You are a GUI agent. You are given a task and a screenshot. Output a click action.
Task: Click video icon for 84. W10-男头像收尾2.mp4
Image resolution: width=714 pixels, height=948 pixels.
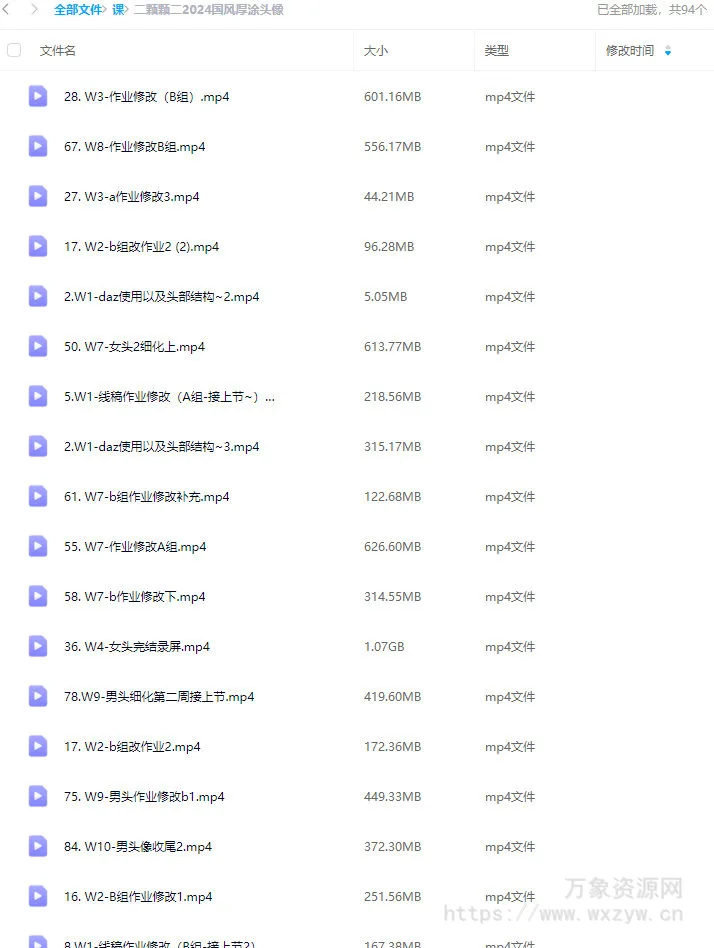point(37,846)
